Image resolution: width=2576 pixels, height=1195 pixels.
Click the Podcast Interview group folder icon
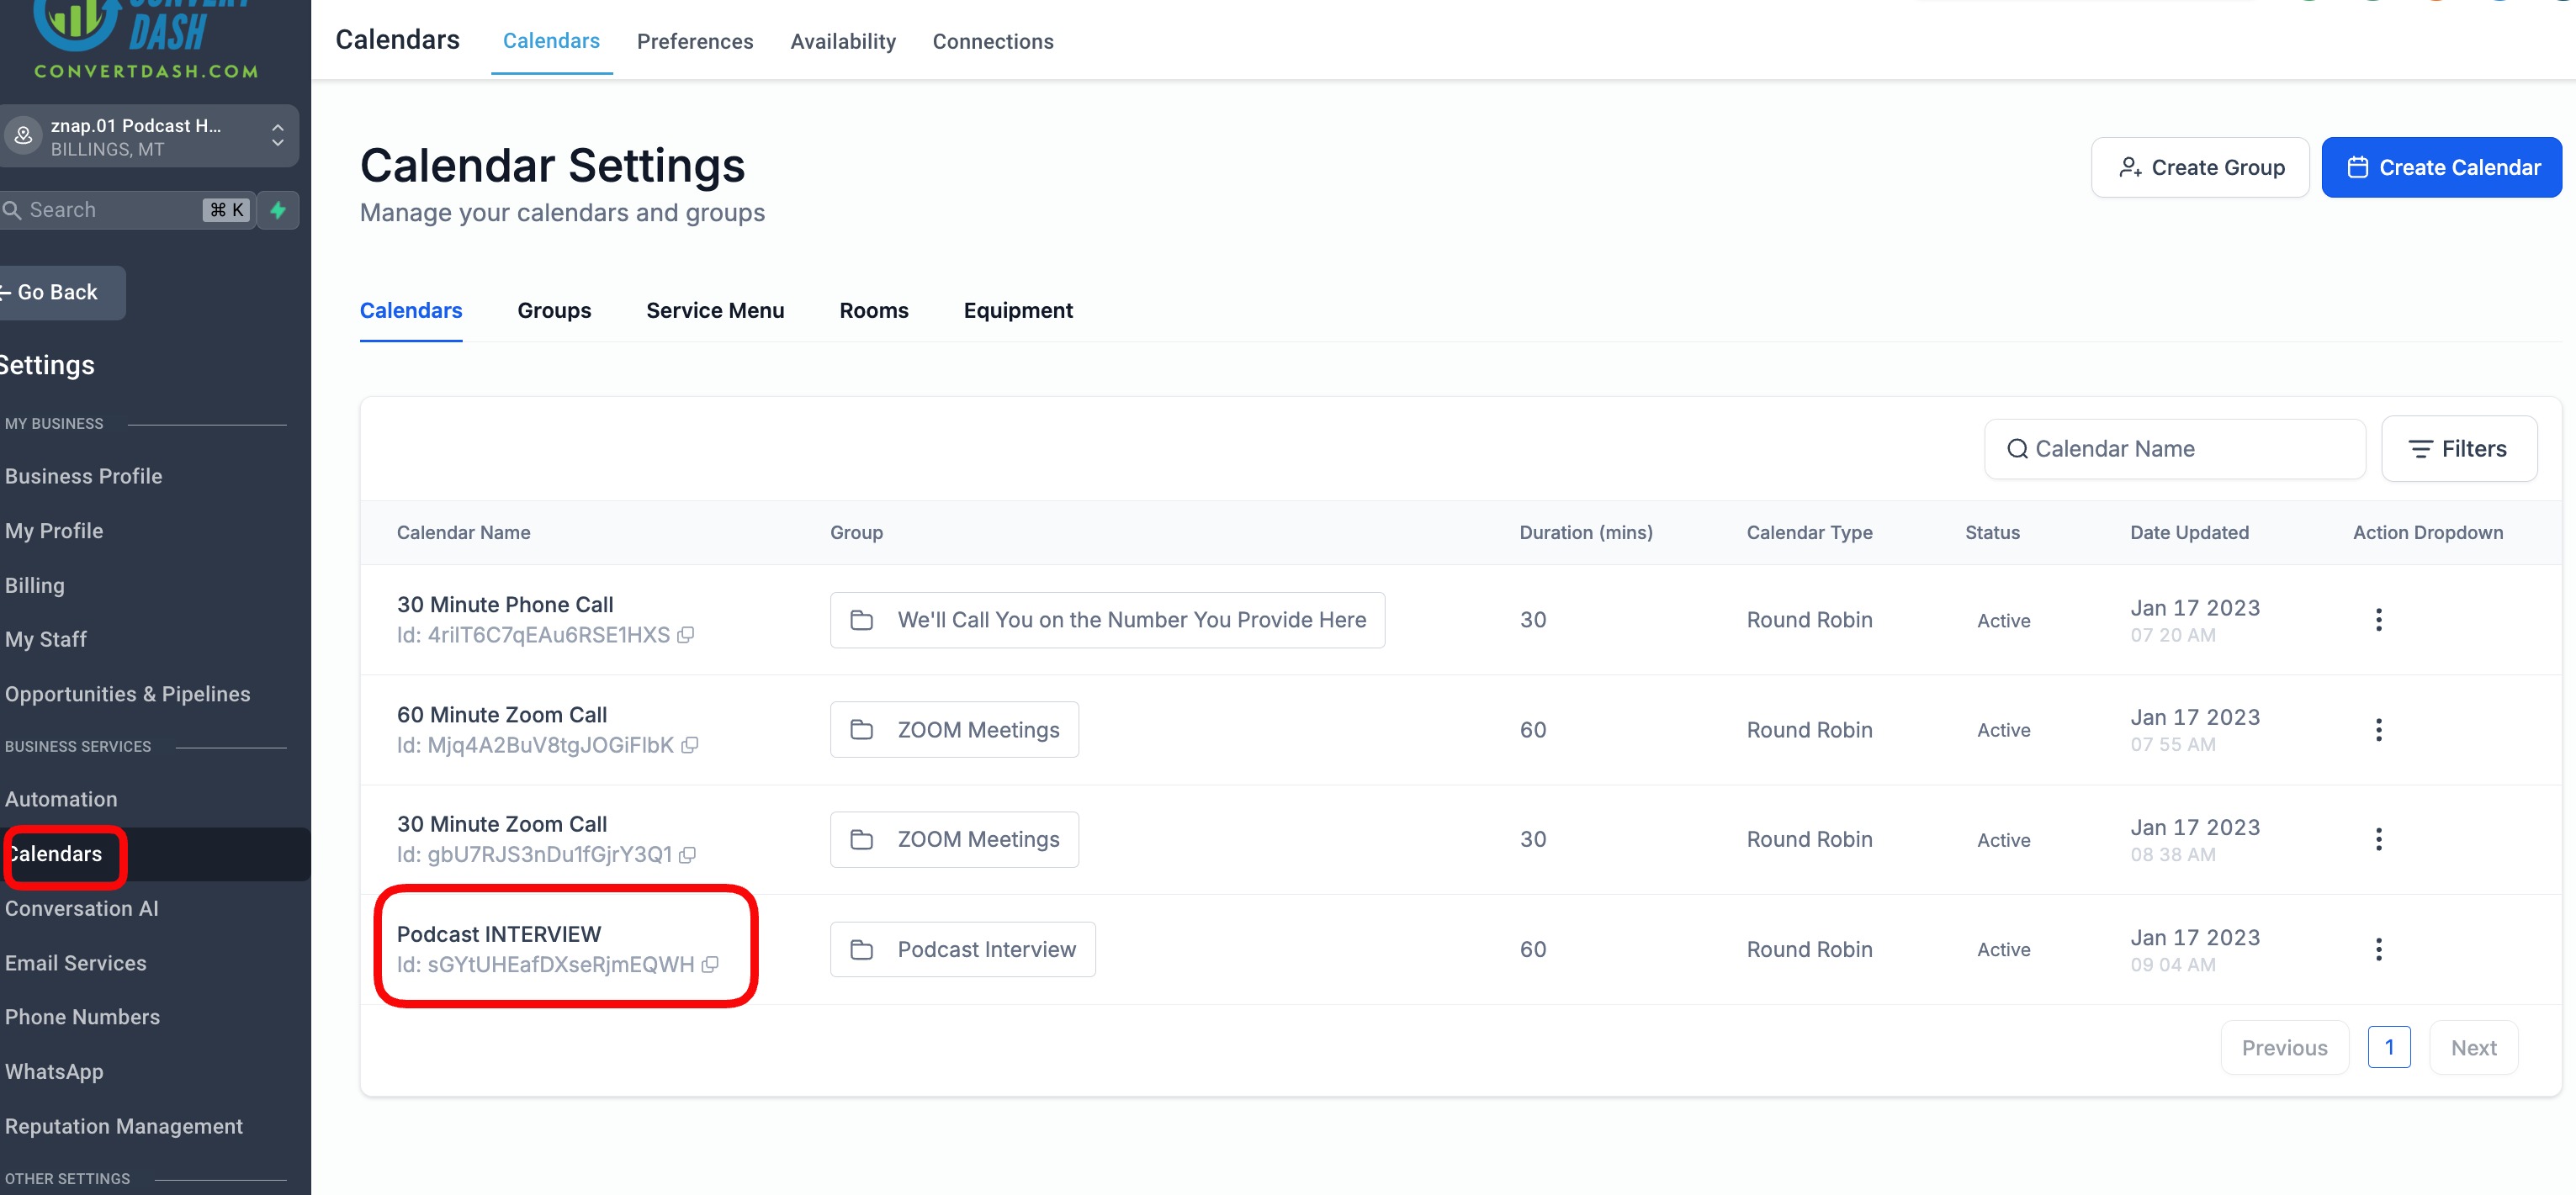click(x=861, y=949)
